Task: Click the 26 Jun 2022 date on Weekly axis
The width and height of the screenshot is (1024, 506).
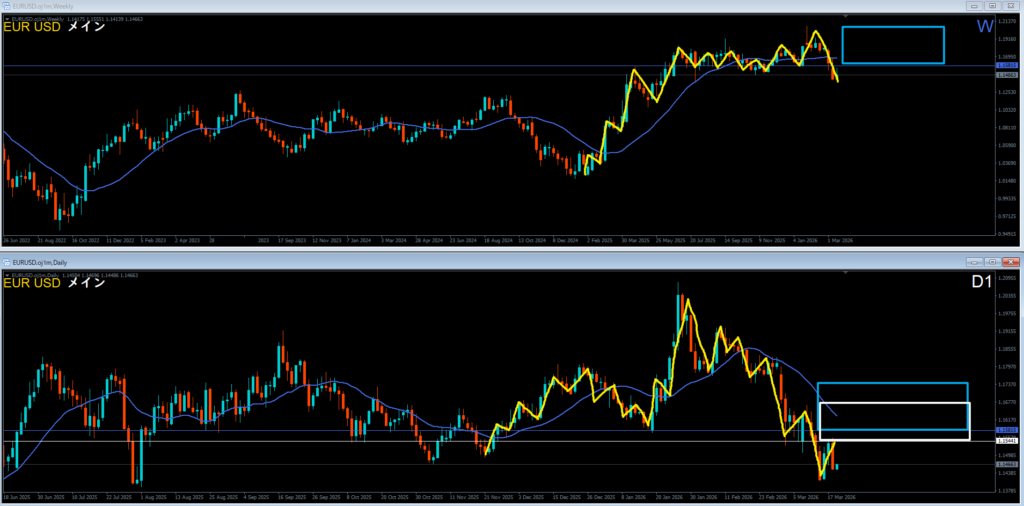Action: 16,240
